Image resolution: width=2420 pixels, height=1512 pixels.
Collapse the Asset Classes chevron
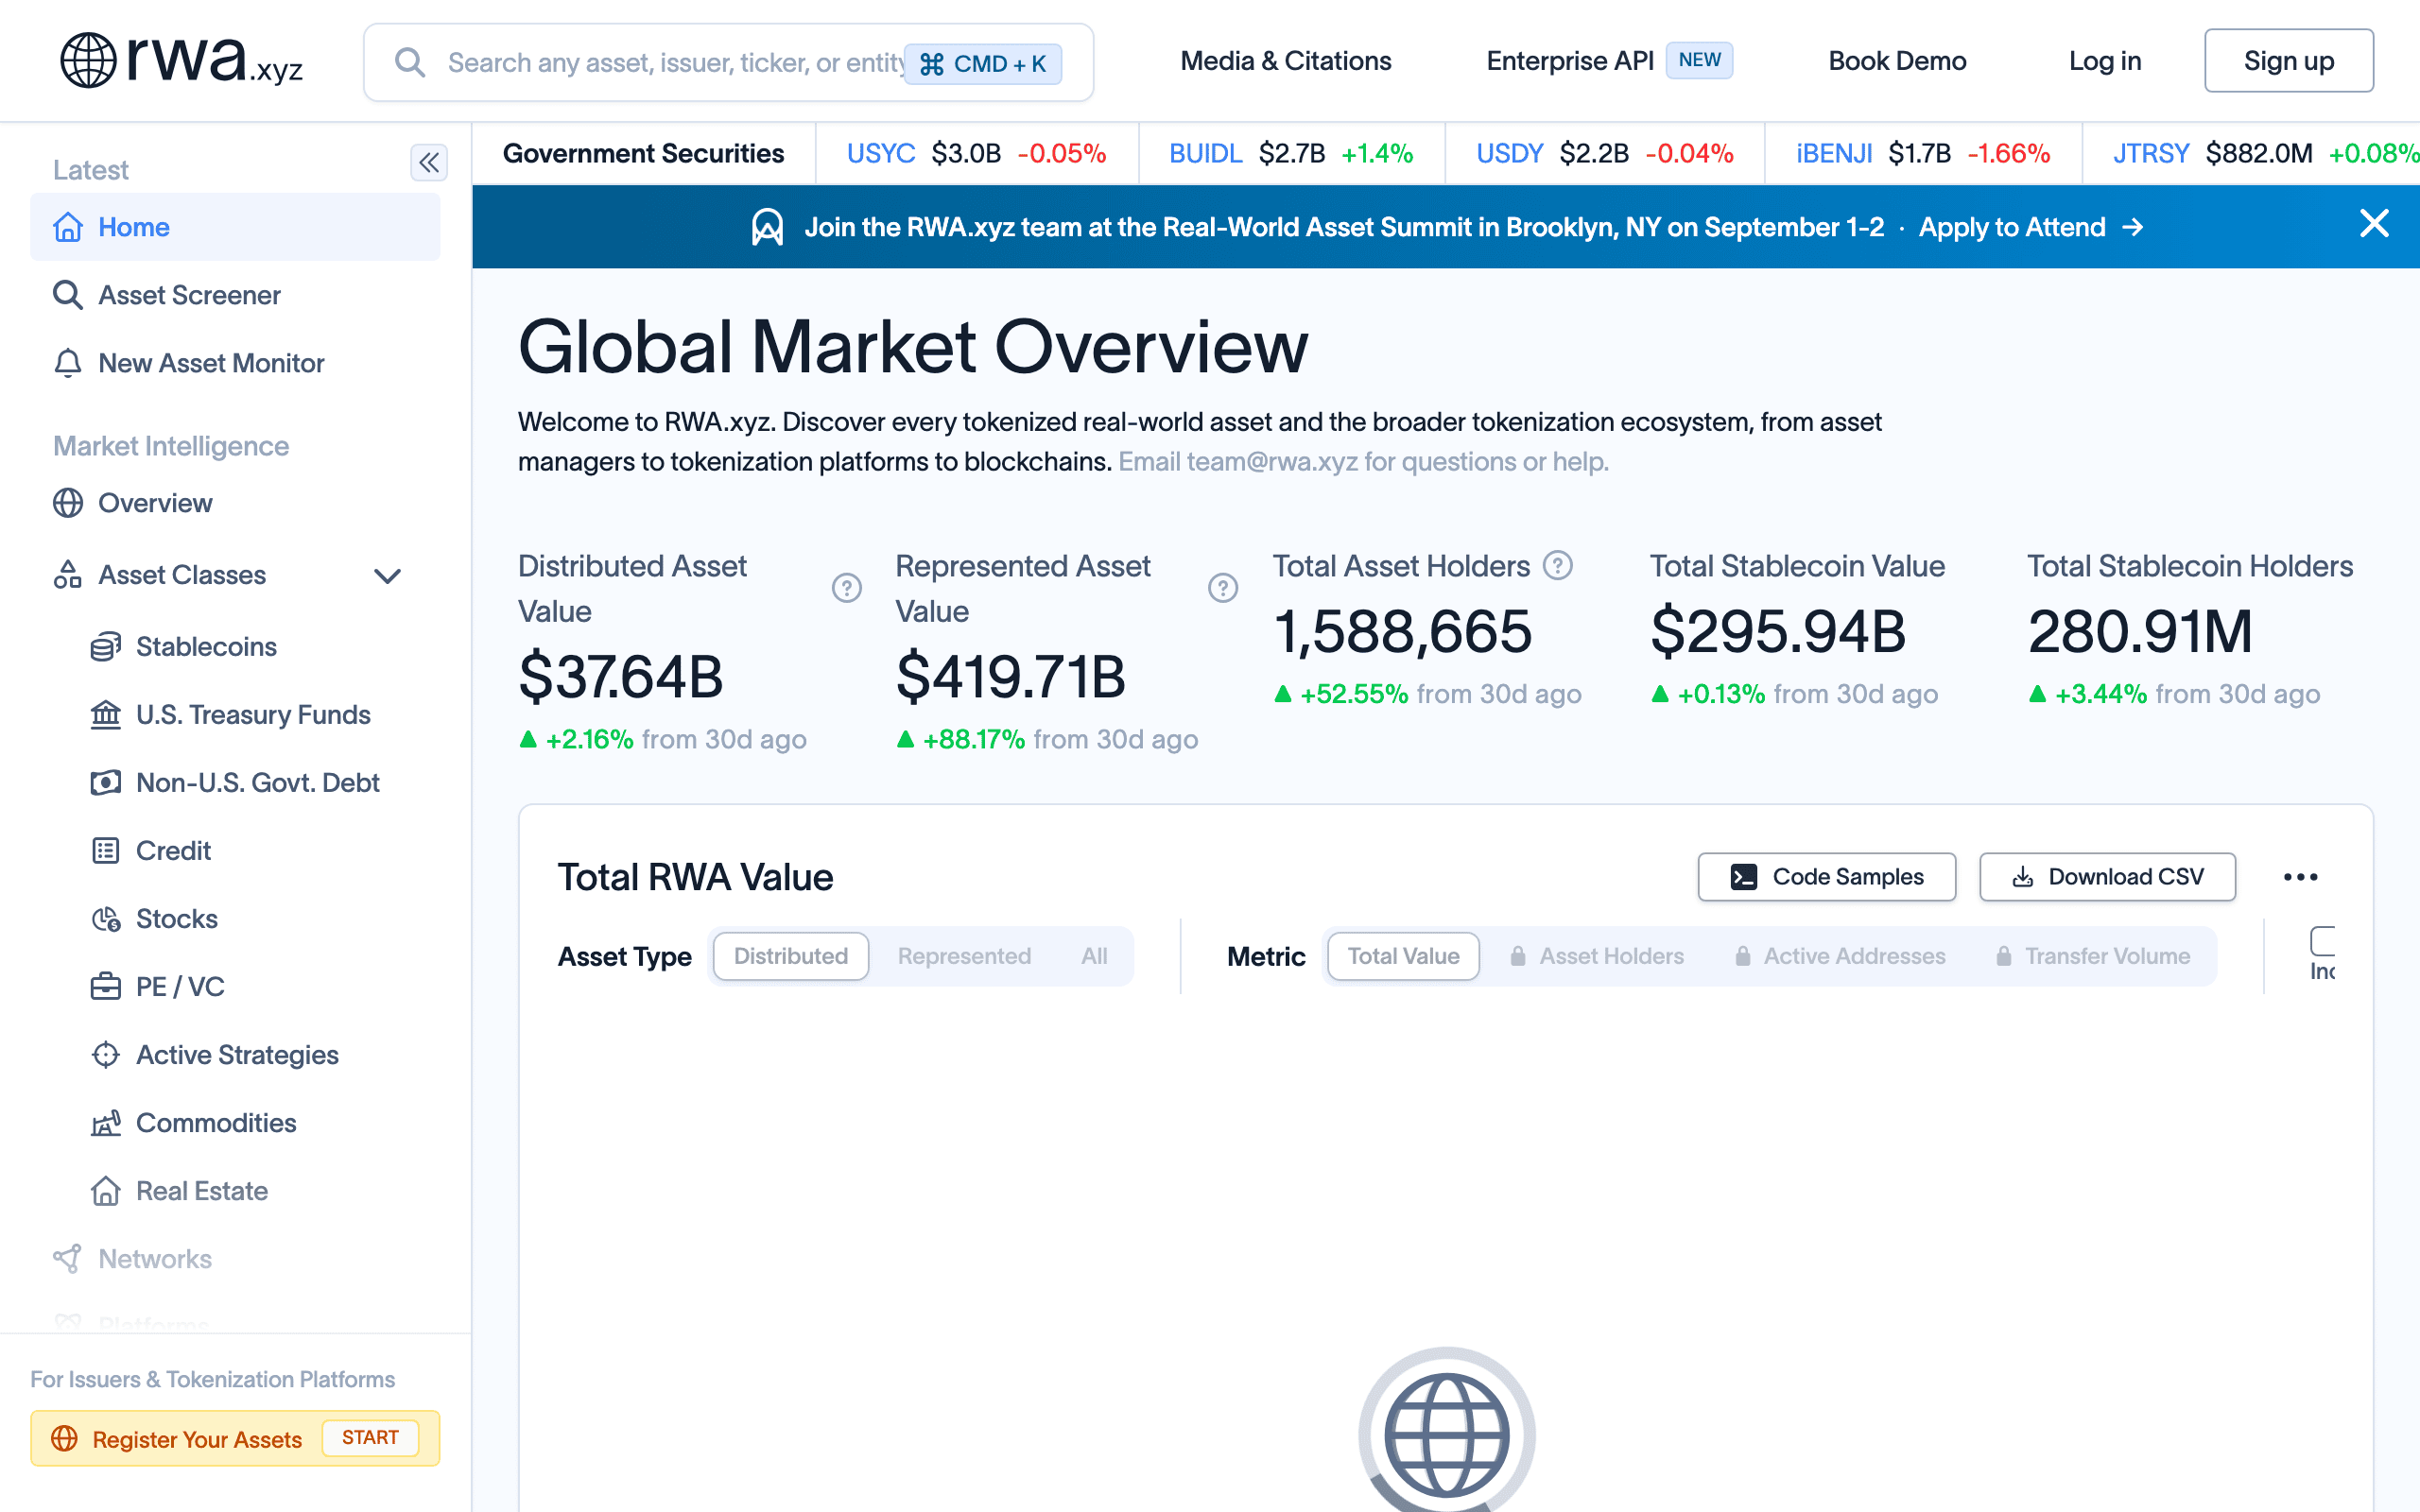point(387,576)
